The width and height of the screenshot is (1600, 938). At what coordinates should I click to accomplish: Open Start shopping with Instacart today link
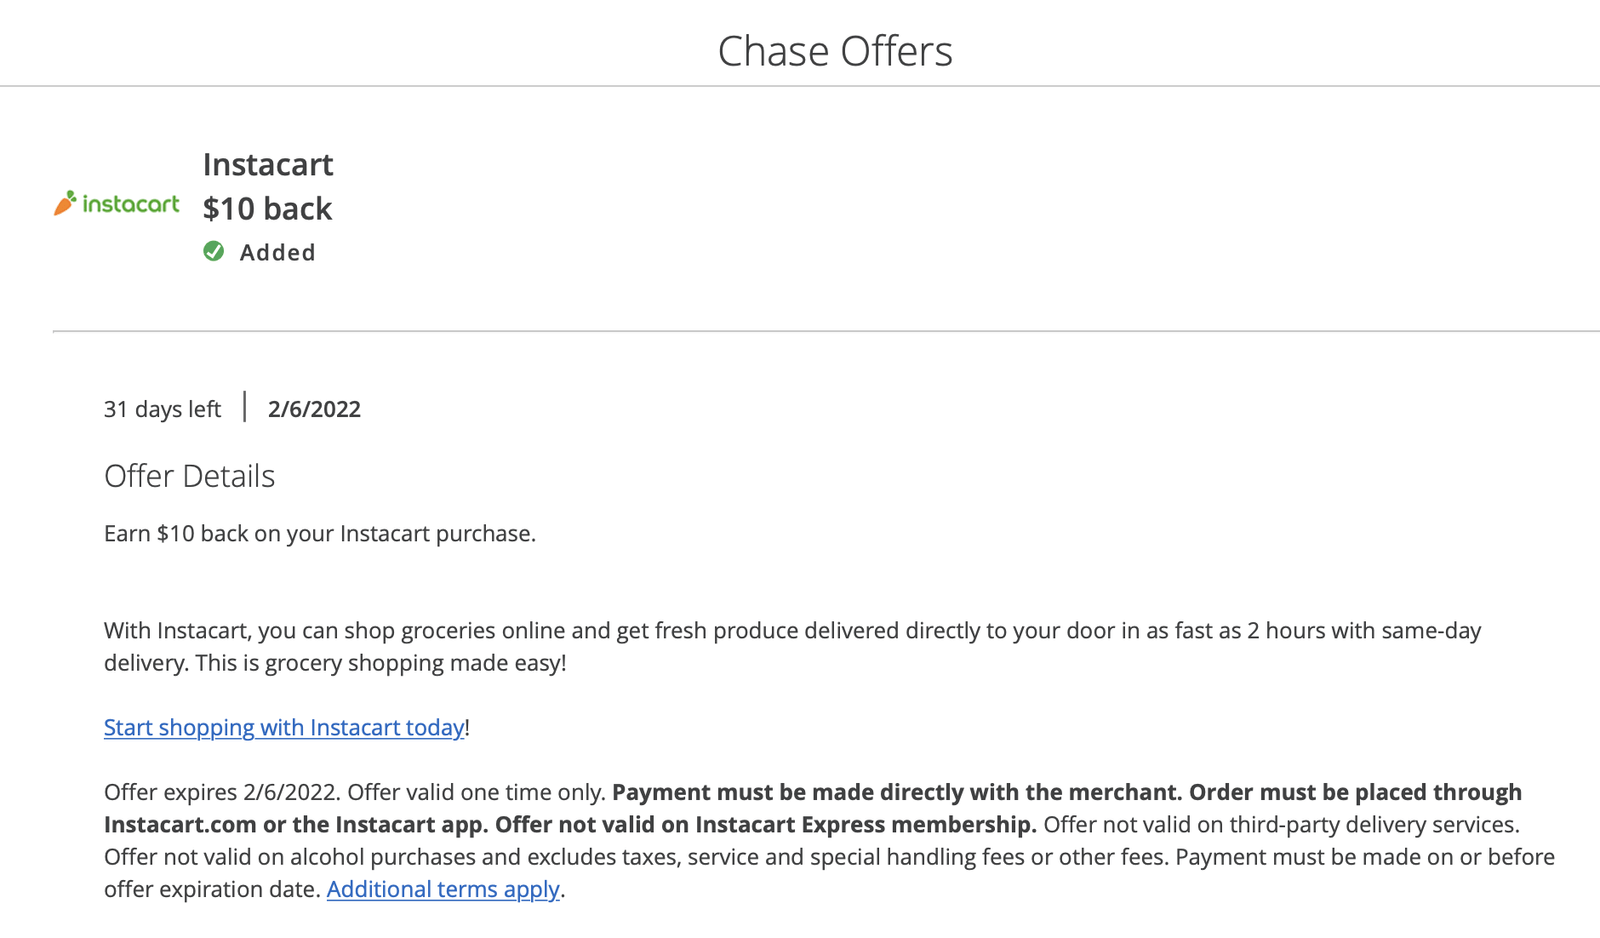pyautogui.click(x=284, y=727)
